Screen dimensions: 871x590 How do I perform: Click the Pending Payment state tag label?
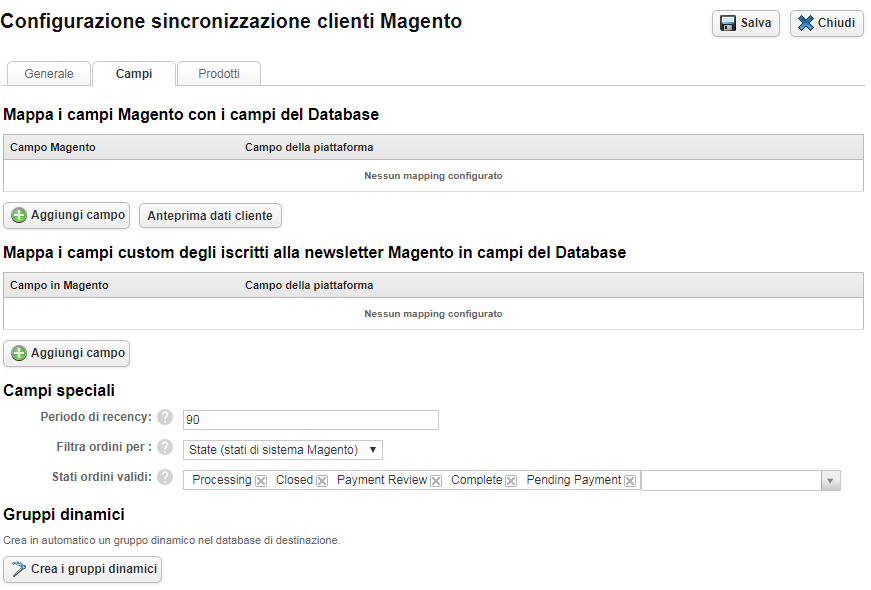[x=574, y=480]
